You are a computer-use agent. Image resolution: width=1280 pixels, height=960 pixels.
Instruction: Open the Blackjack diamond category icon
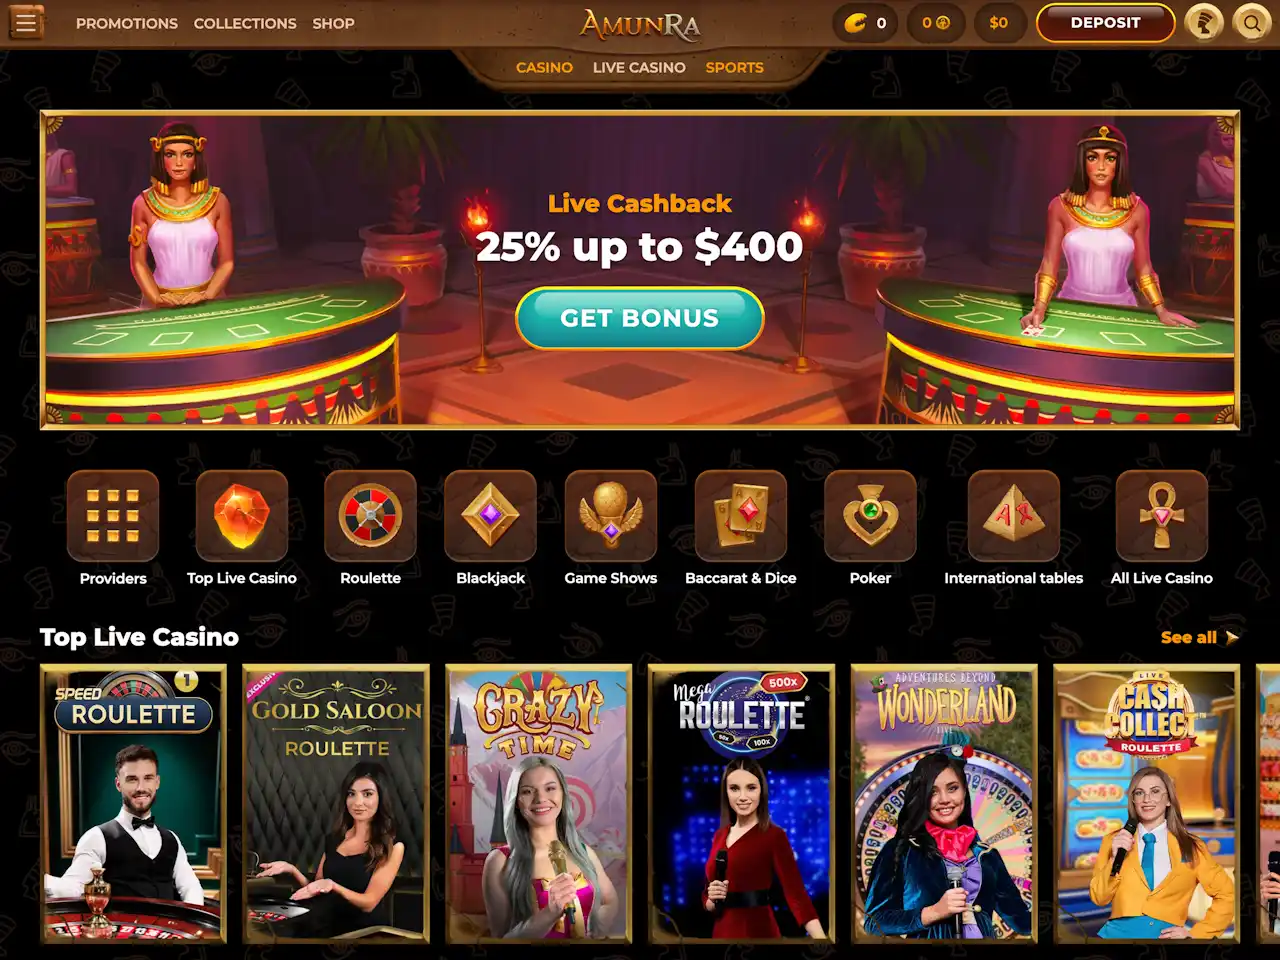[x=490, y=516]
